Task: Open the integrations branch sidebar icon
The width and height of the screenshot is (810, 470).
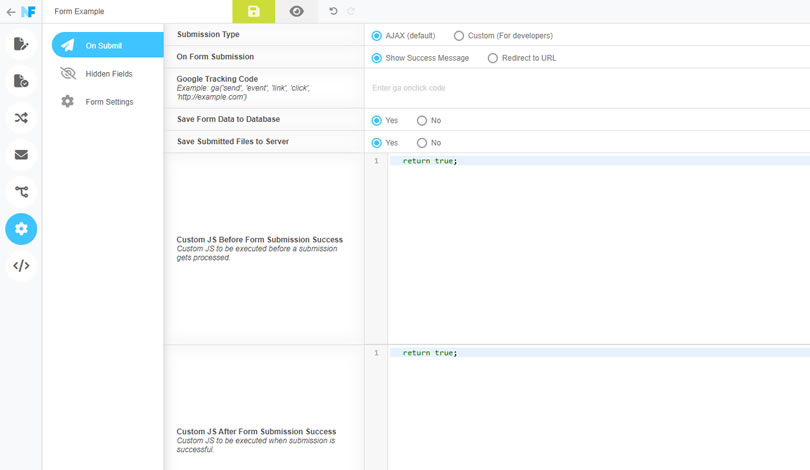Action: (21, 192)
